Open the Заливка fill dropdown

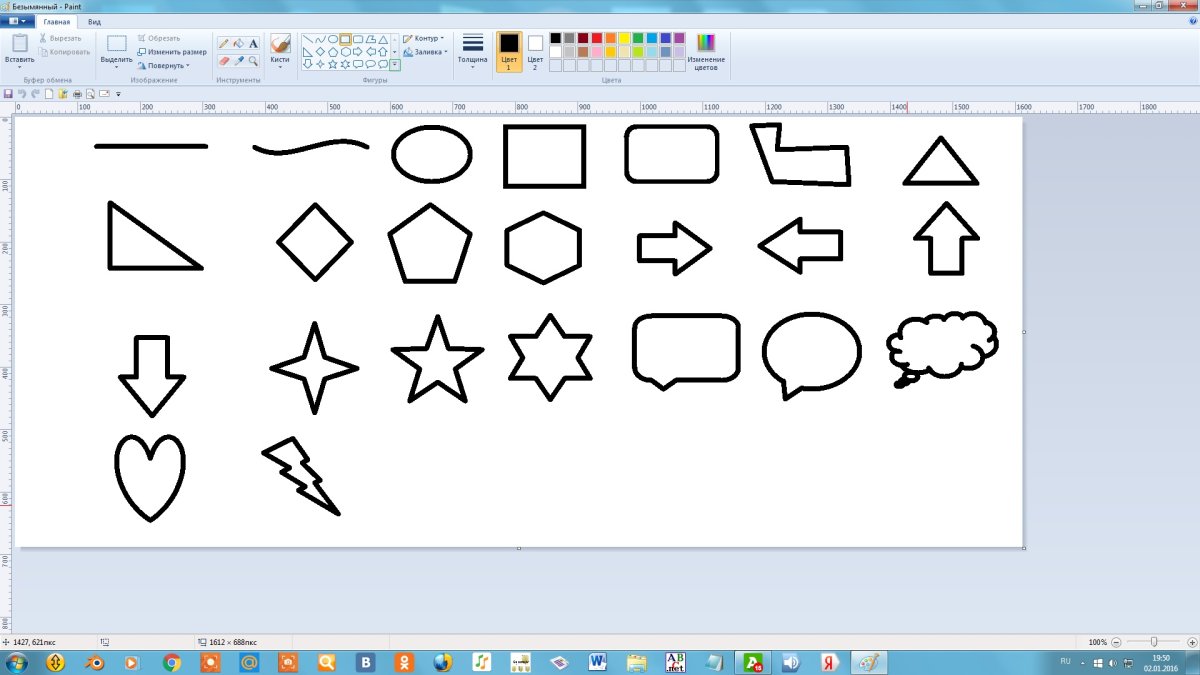tap(425, 51)
